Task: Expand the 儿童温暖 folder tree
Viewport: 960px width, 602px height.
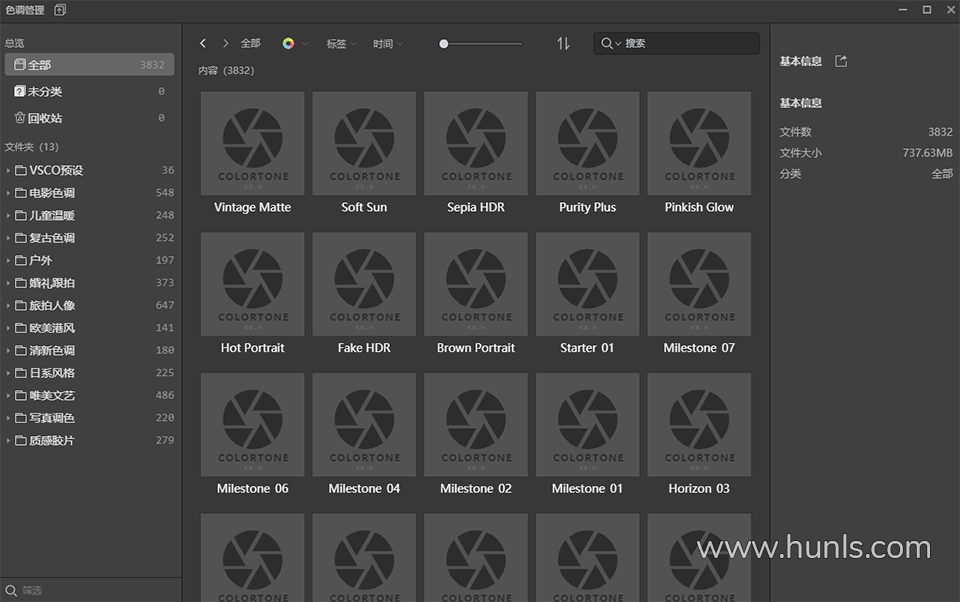Action: [x=8, y=216]
